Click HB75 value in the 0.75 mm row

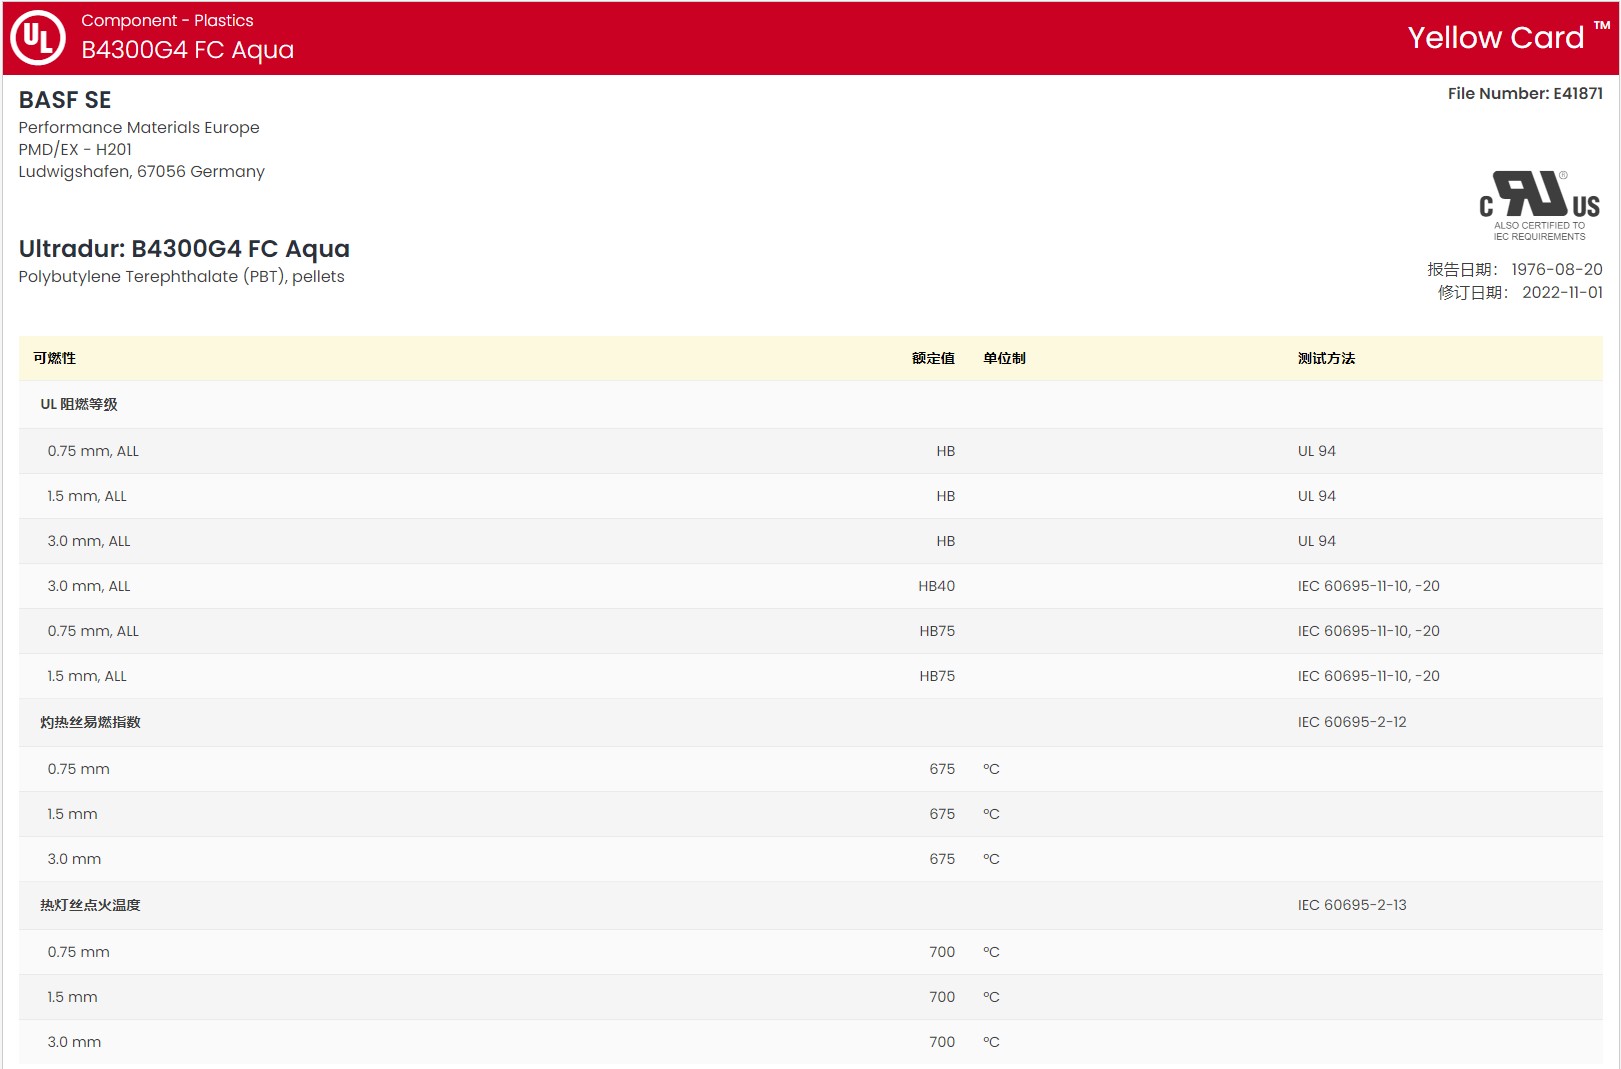[937, 631]
